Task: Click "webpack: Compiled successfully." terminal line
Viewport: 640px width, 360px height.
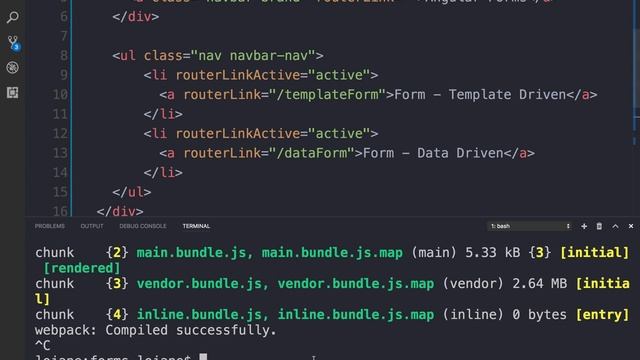Action: [156, 330]
